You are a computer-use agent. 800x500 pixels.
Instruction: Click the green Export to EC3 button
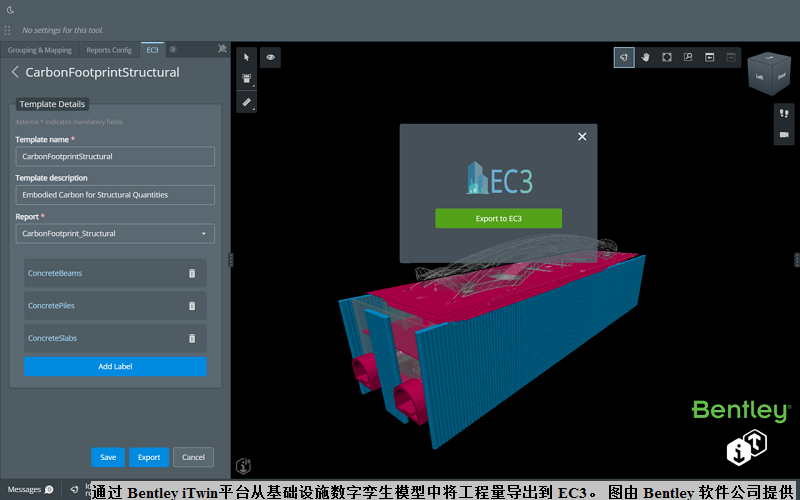click(498, 218)
